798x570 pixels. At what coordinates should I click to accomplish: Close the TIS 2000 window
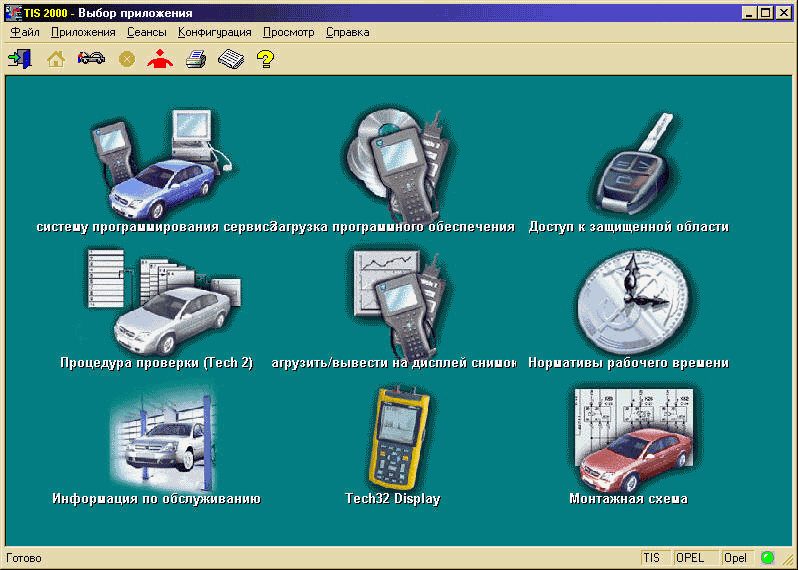[x=784, y=13]
